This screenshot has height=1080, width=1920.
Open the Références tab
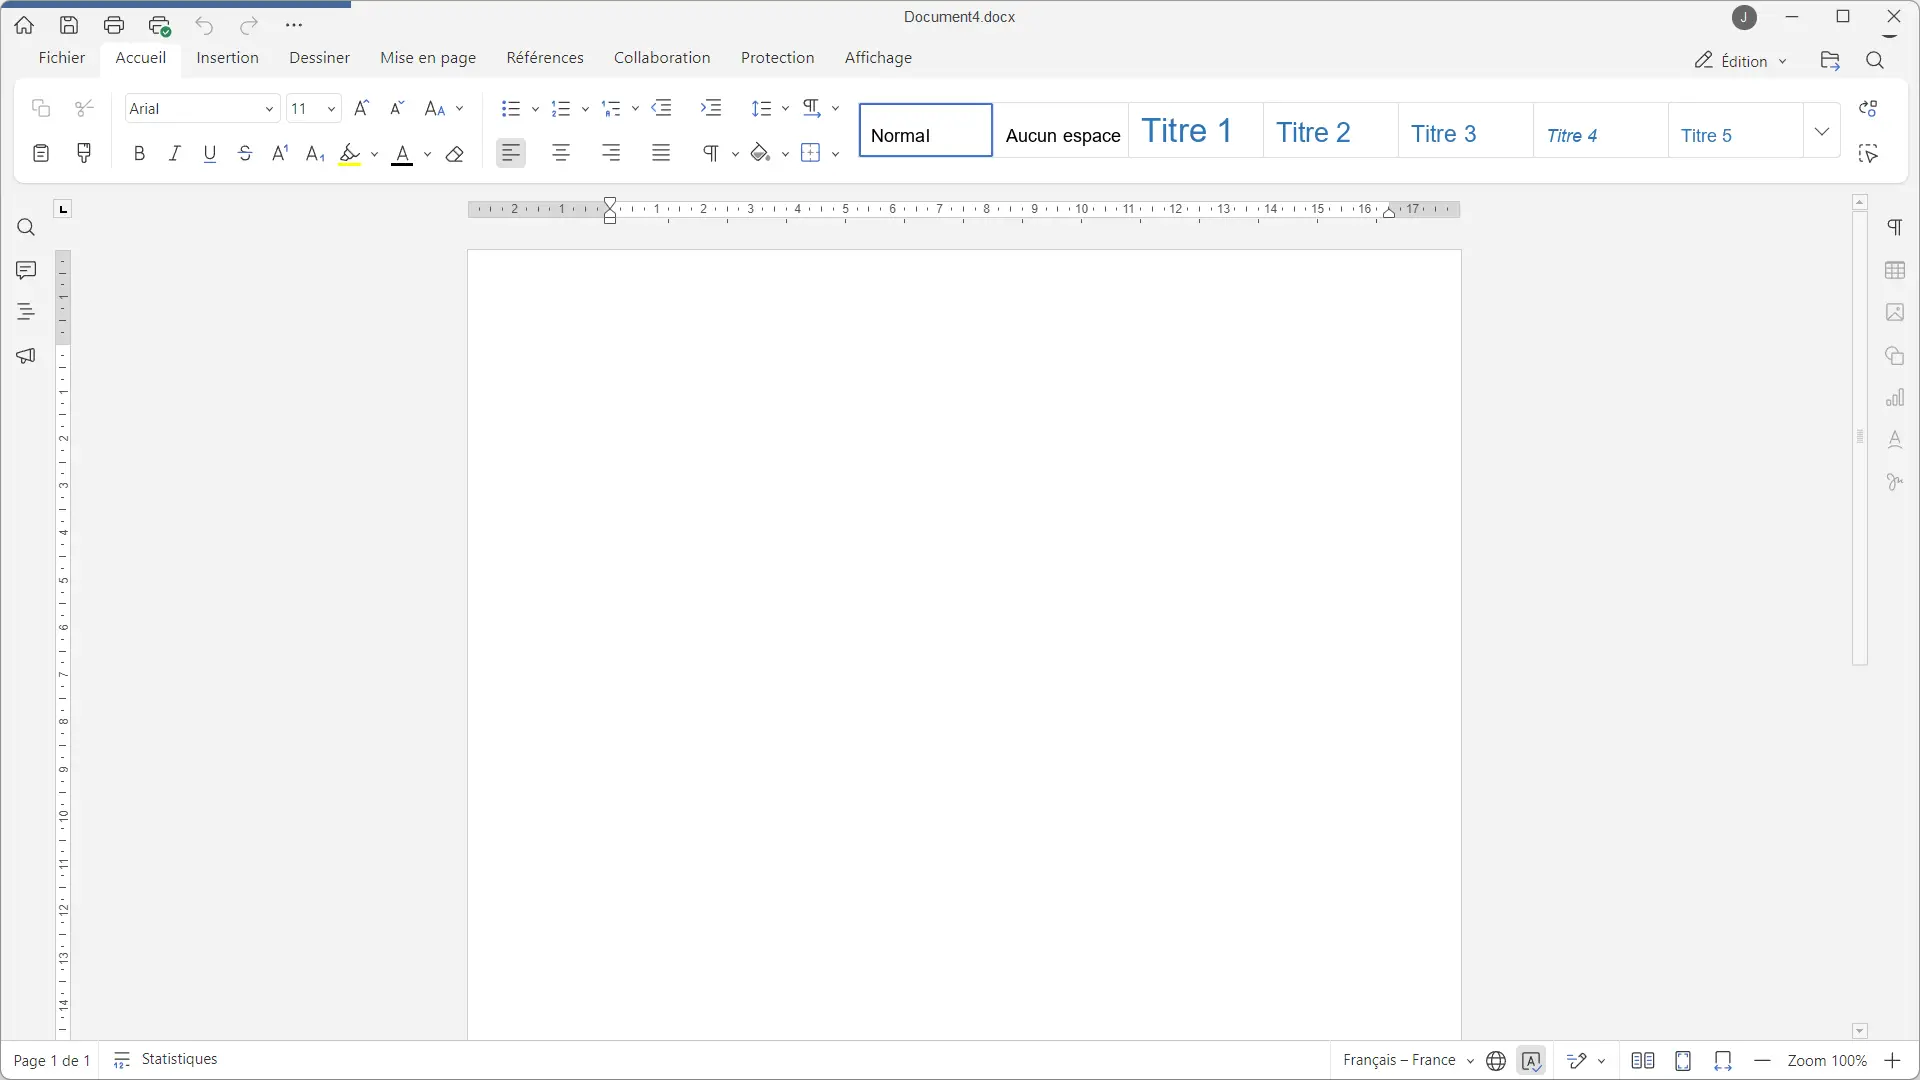tap(545, 58)
